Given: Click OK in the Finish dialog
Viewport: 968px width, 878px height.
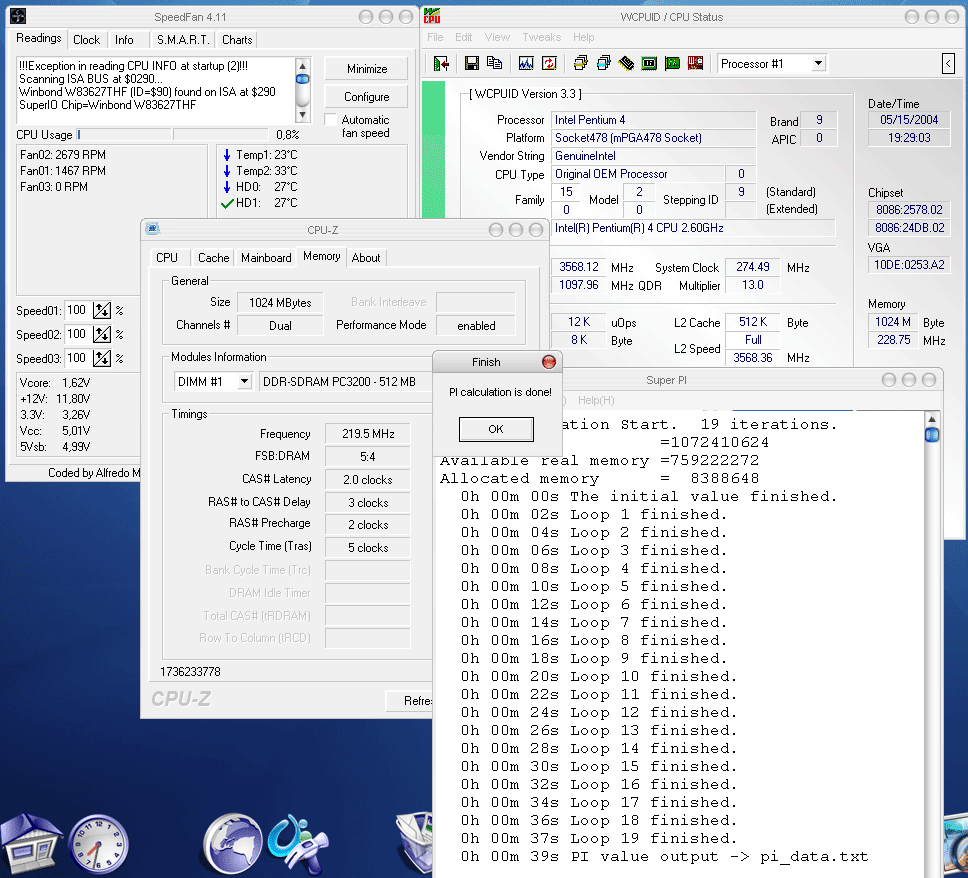Looking at the screenshot, I should coord(496,429).
